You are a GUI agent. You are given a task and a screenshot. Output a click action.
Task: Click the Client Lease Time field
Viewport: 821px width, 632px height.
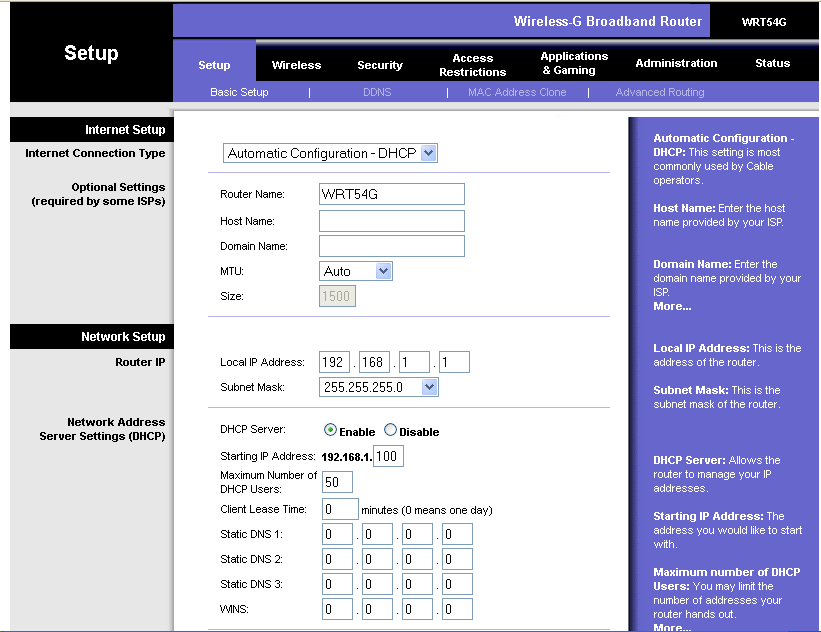pos(340,509)
